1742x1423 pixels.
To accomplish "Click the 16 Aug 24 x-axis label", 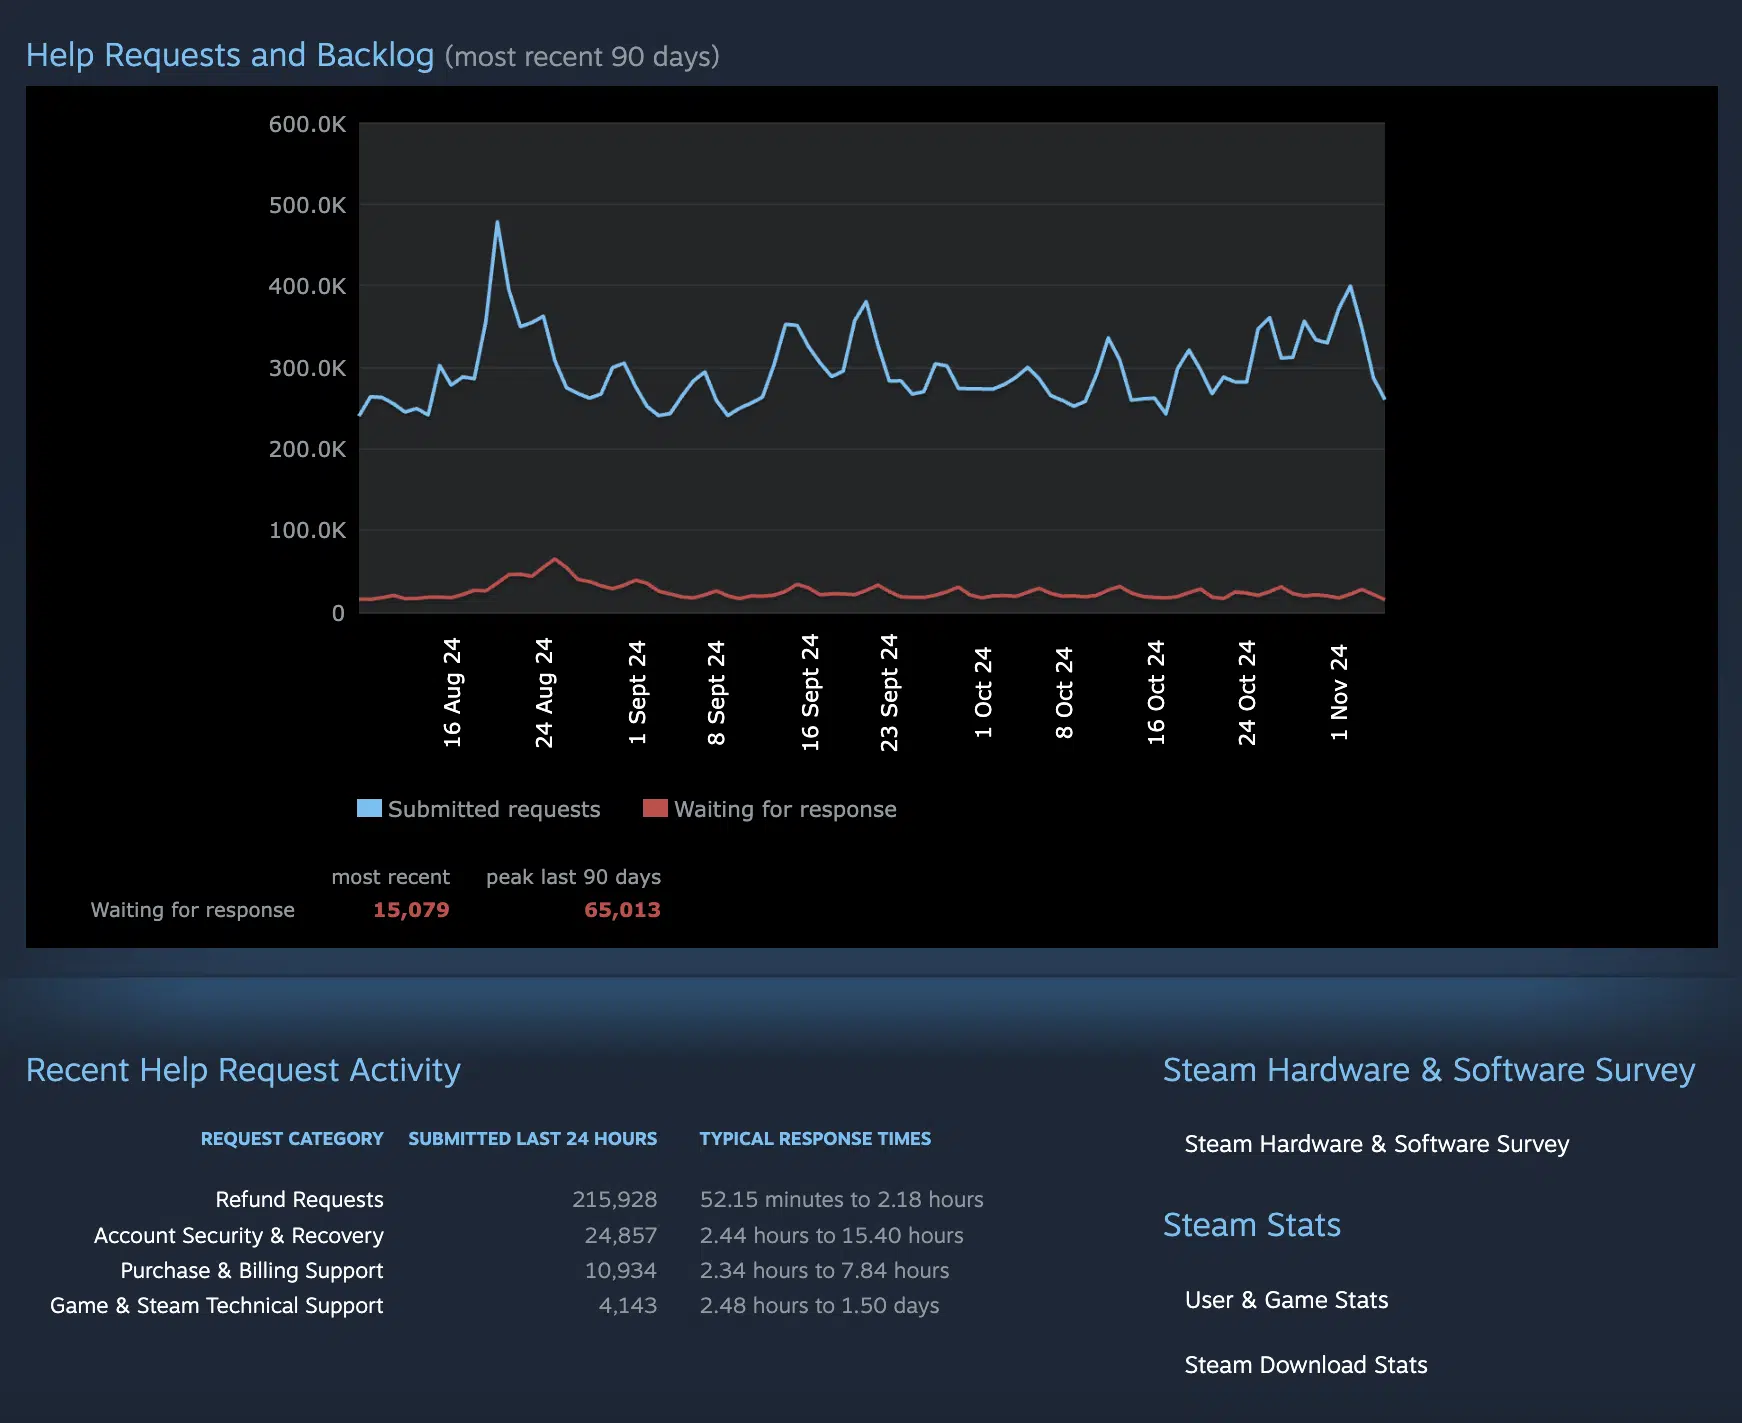I will [x=452, y=692].
